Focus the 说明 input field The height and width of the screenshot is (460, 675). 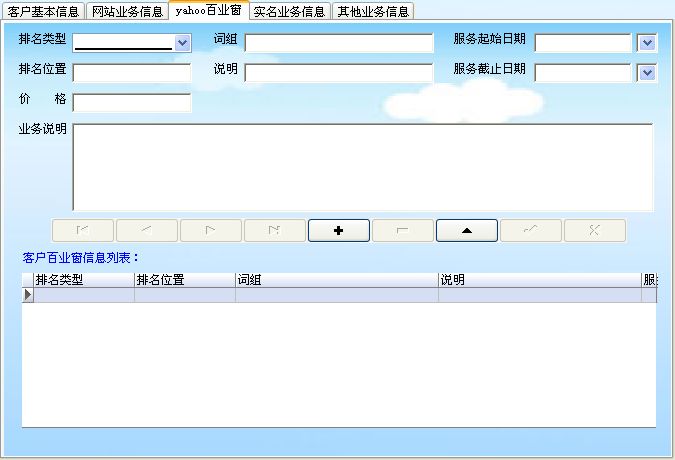(339, 73)
